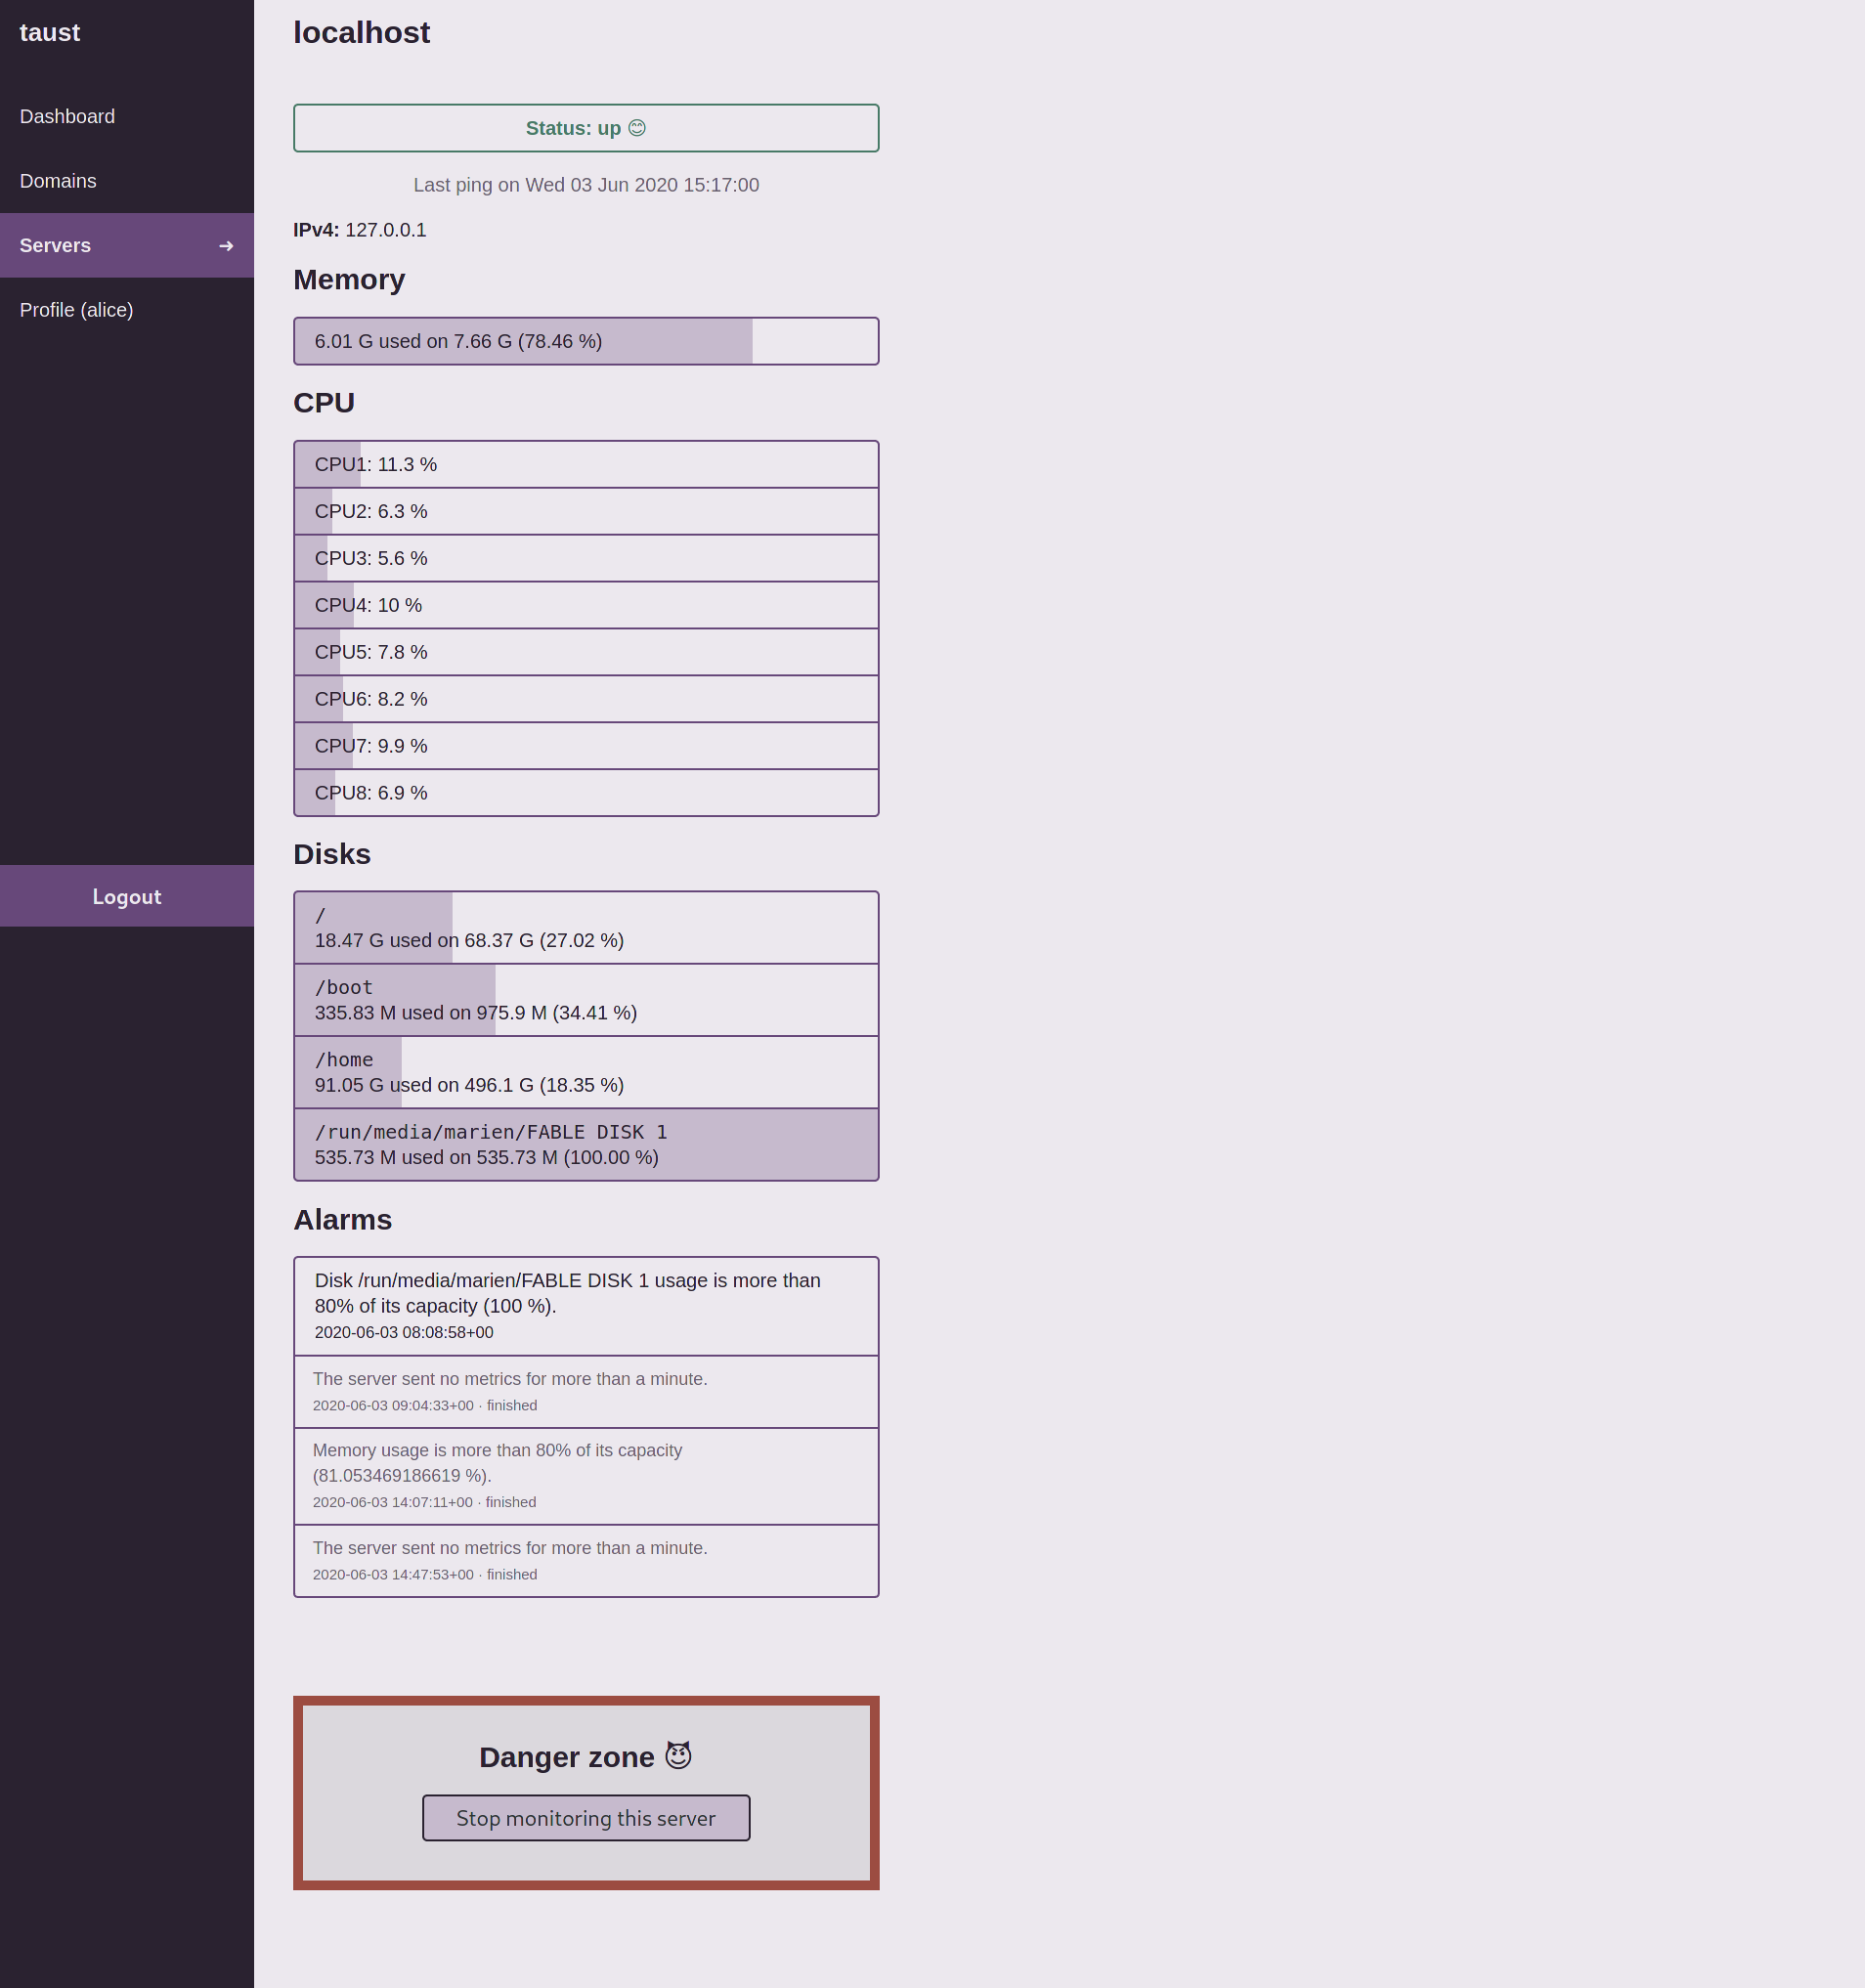
Task: Click the Status: up banner
Action: point(585,128)
